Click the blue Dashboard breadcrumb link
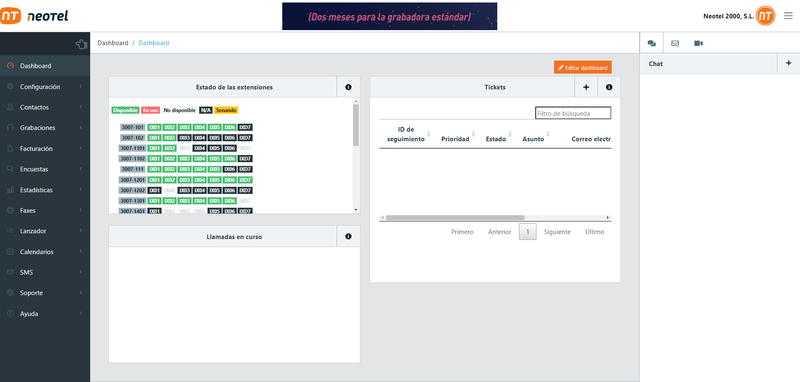The width and height of the screenshot is (800, 382). pos(154,43)
